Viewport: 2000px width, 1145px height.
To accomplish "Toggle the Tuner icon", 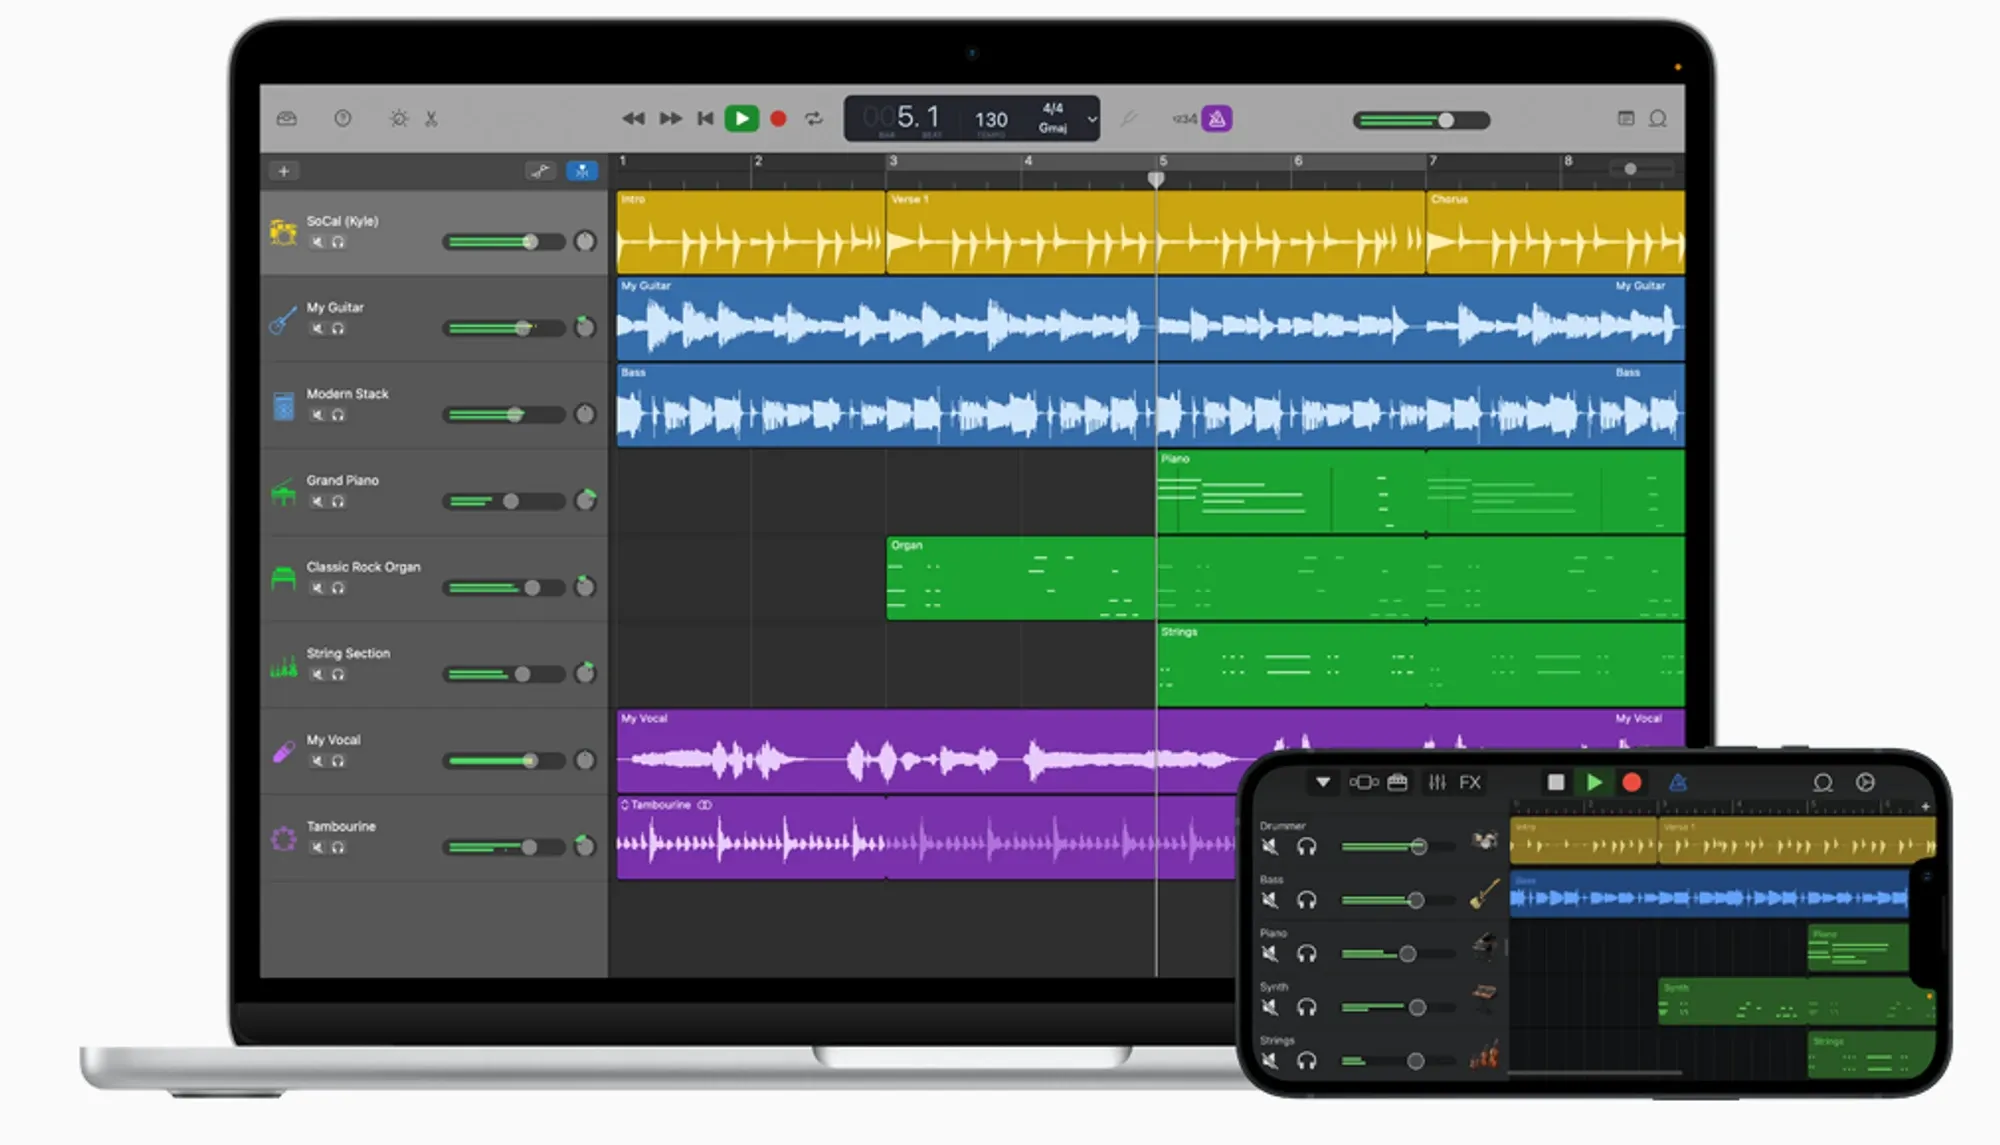I will (x=1129, y=119).
